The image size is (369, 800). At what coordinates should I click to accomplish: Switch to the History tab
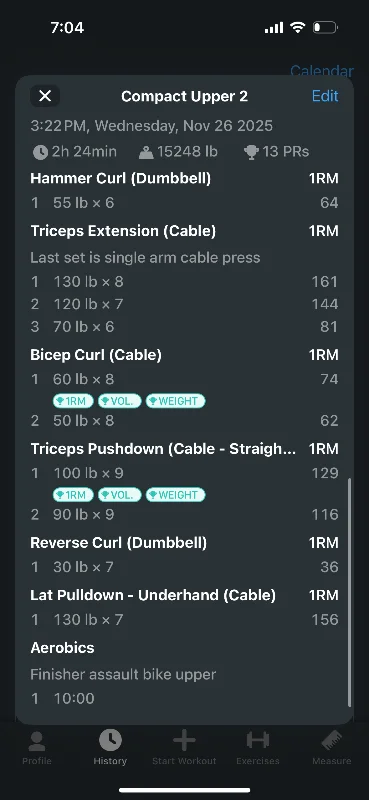pos(110,747)
